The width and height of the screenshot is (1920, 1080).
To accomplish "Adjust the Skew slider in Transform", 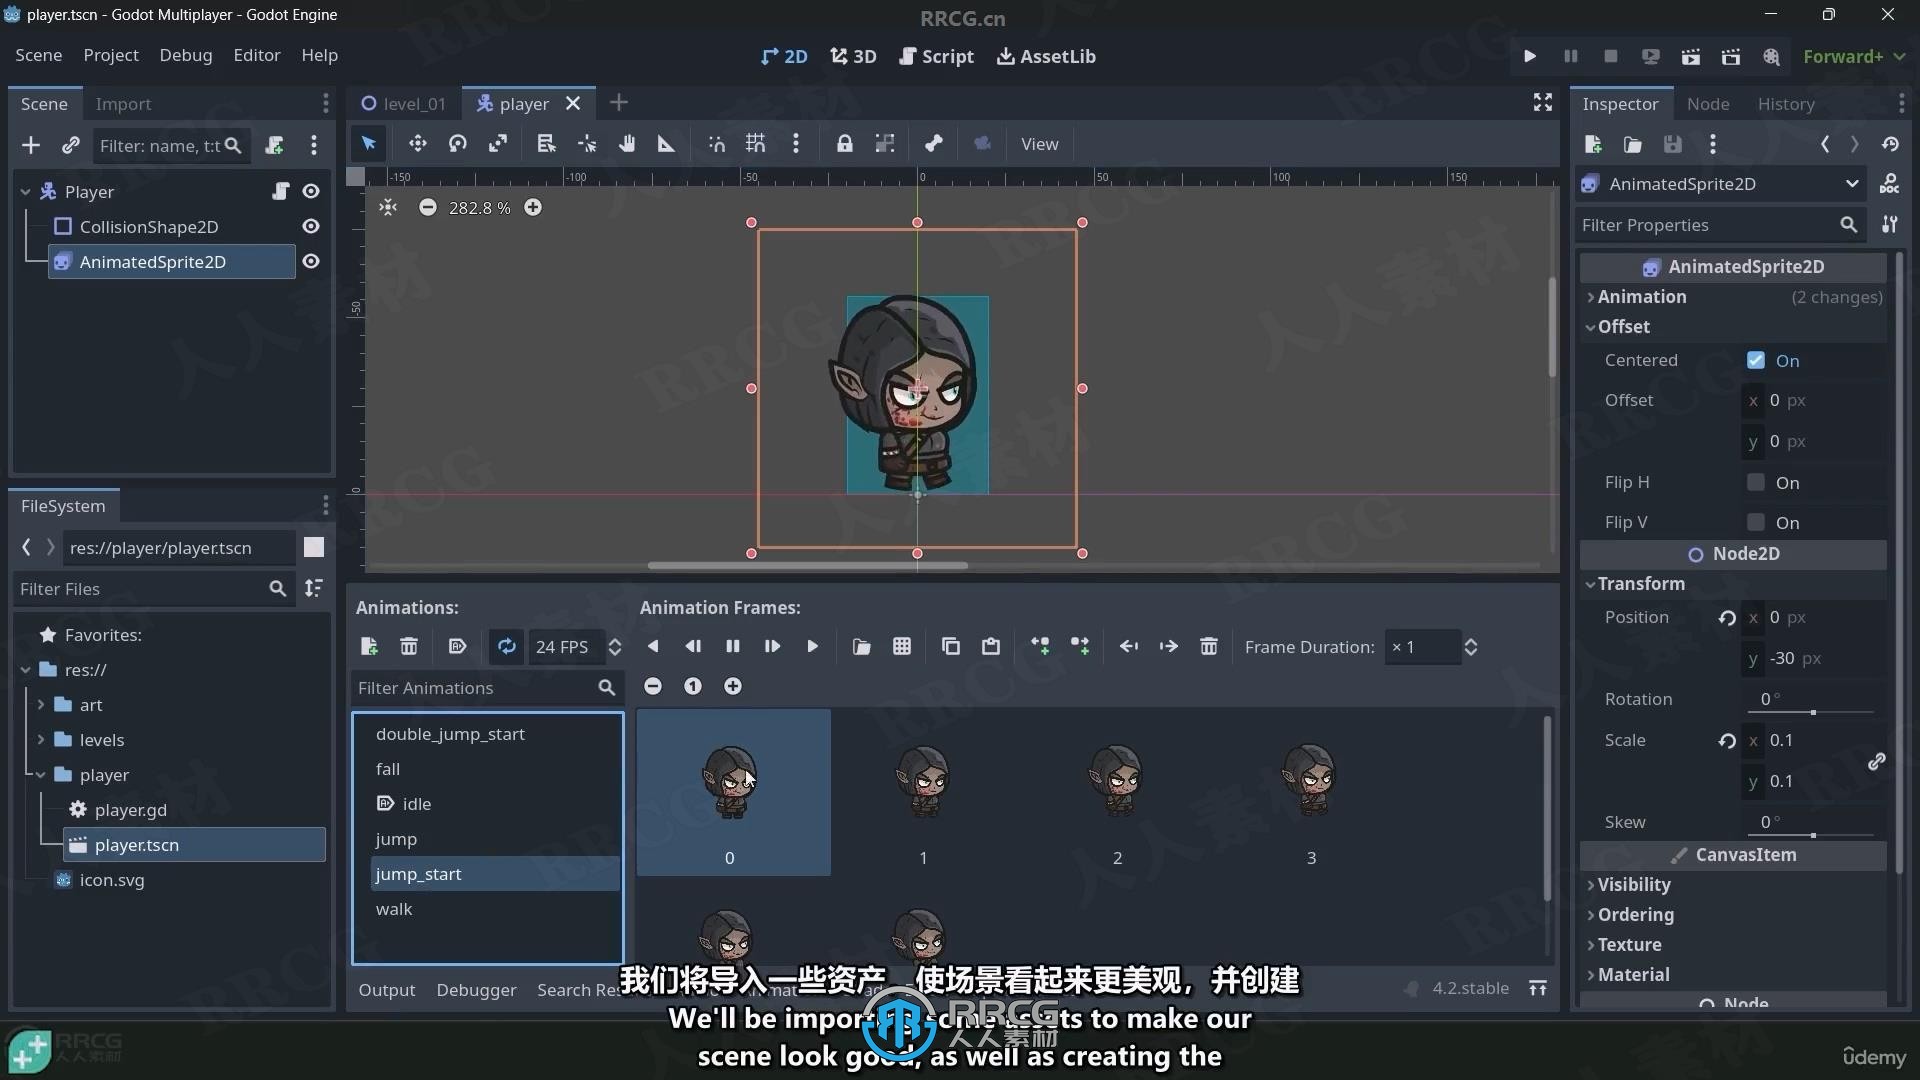I will pyautogui.click(x=1813, y=835).
